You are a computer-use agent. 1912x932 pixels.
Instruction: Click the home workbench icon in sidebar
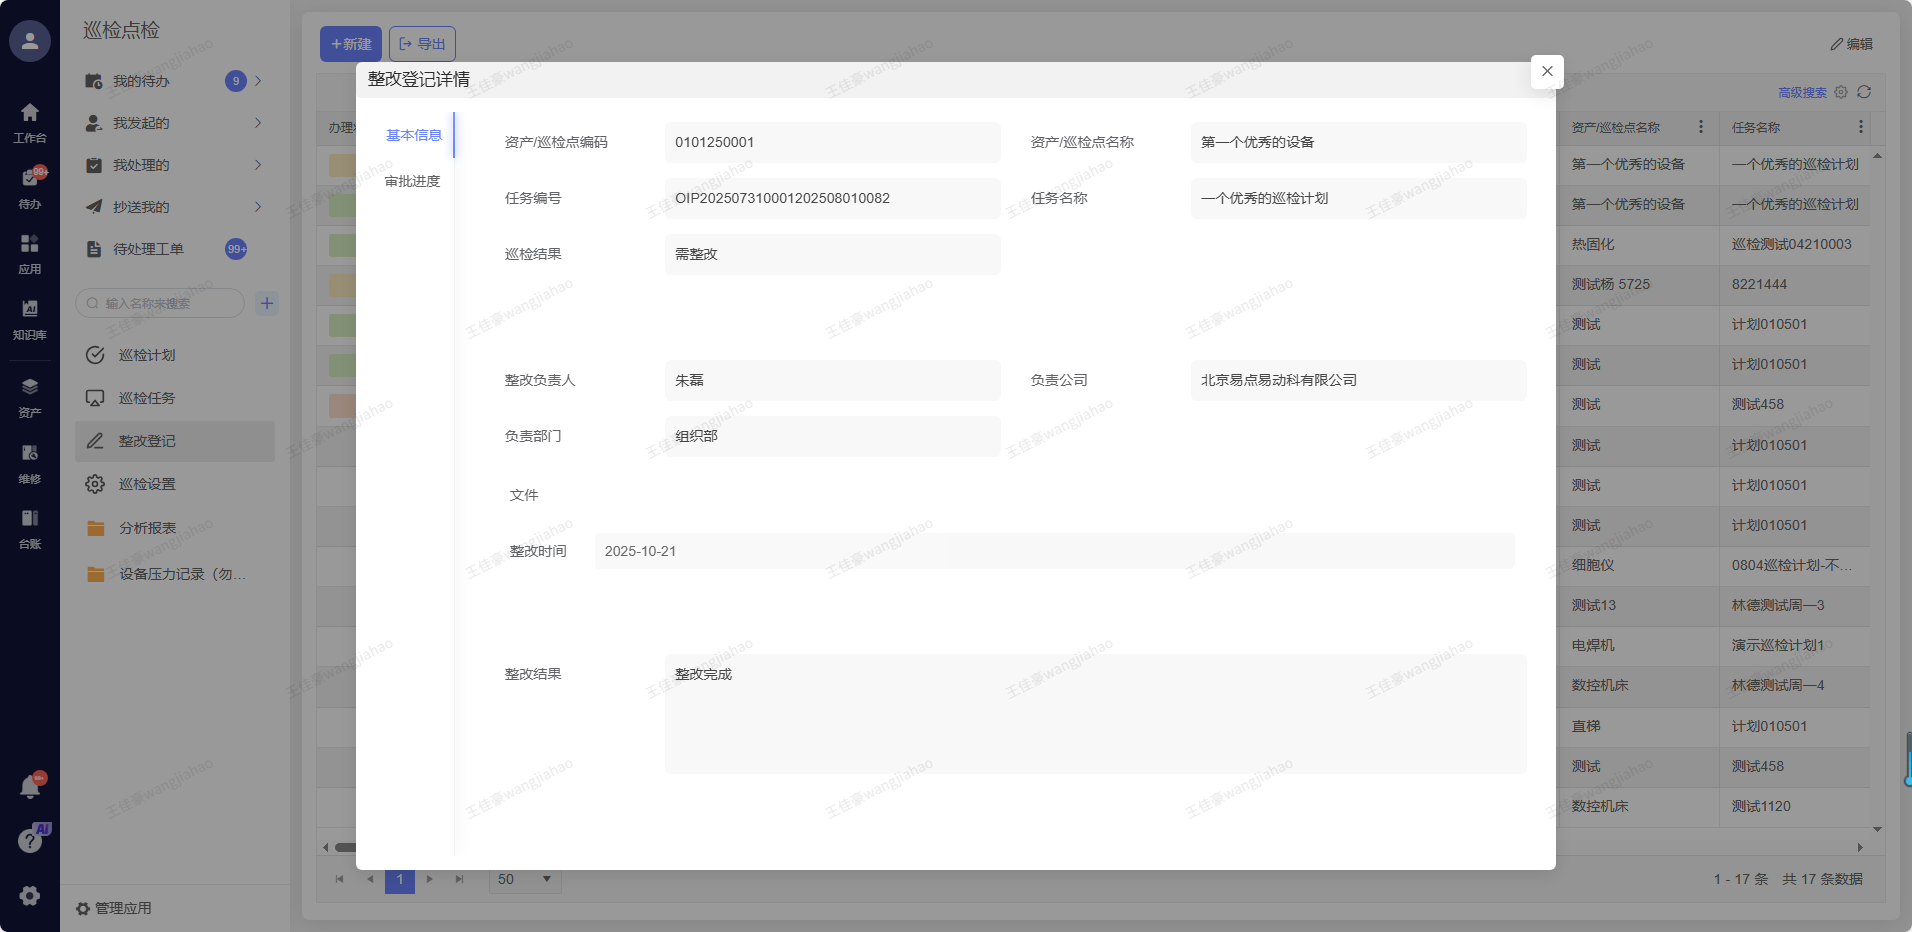click(30, 113)
